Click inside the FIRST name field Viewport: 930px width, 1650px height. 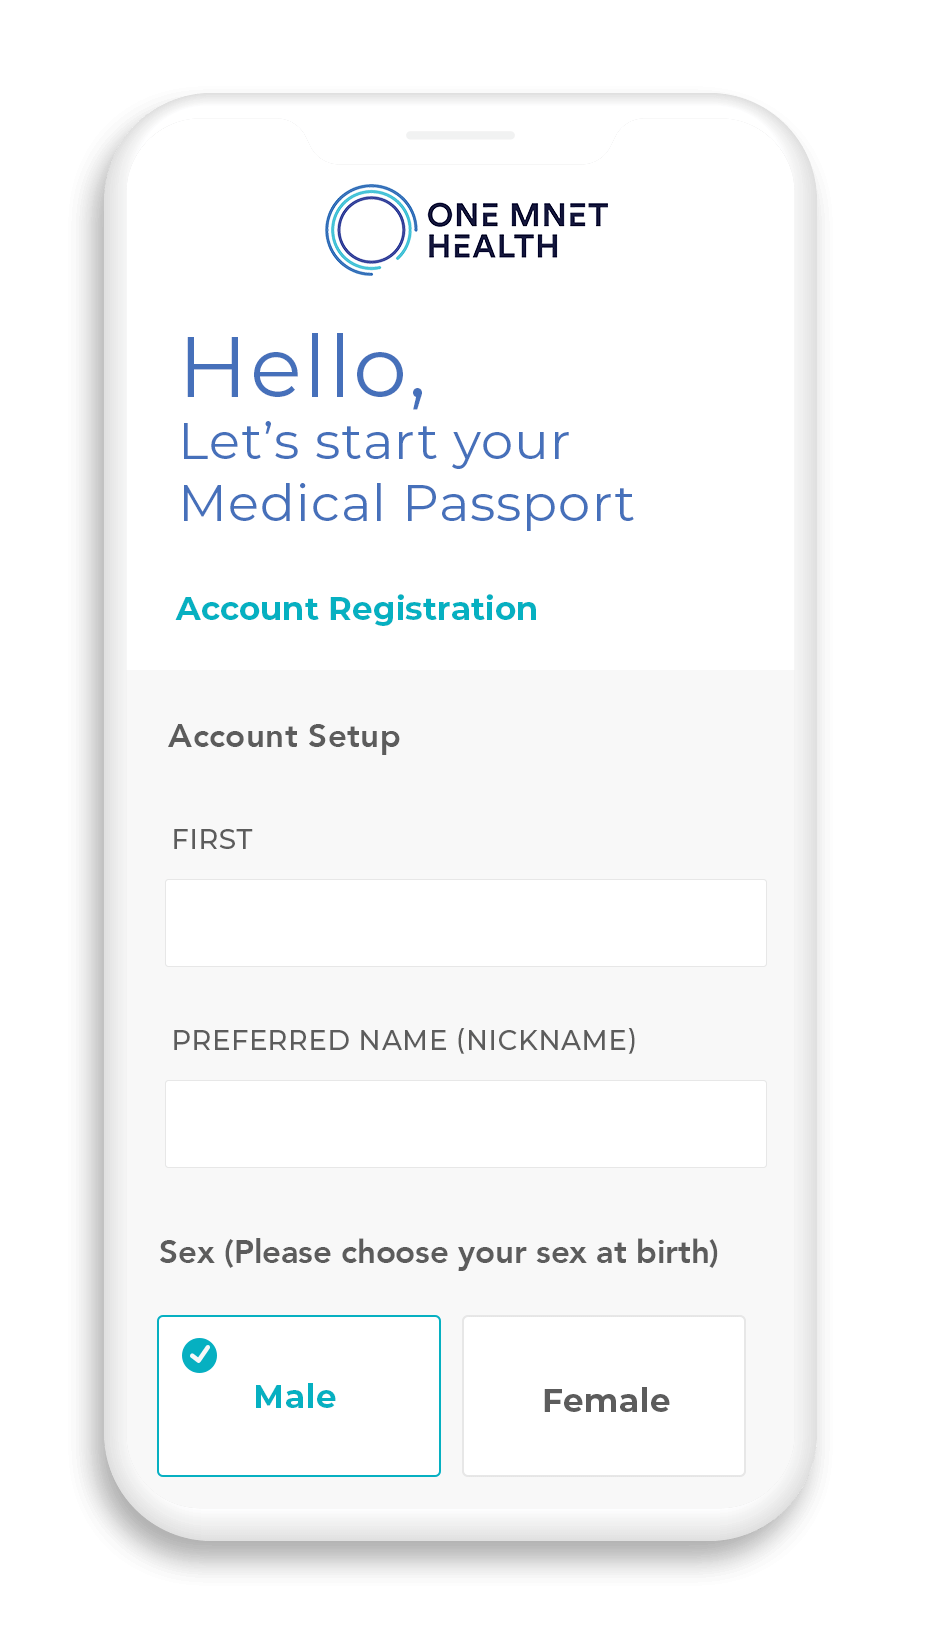(x=465, y=923)
